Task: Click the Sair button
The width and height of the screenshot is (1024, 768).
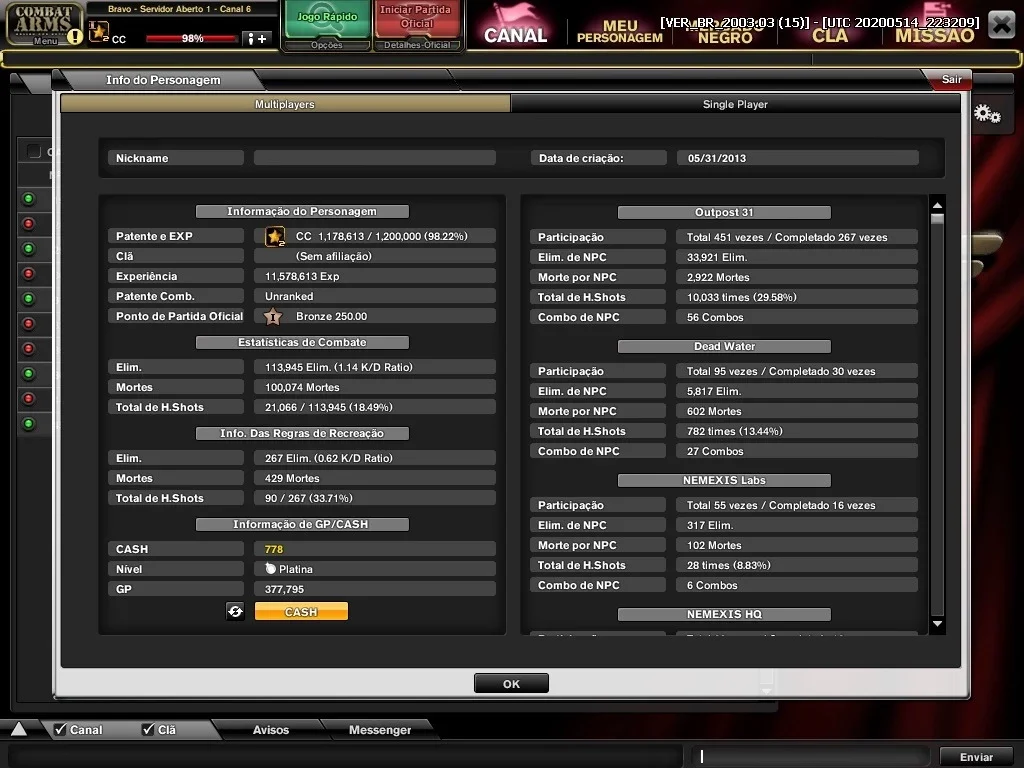Action: tap(951, 79)
